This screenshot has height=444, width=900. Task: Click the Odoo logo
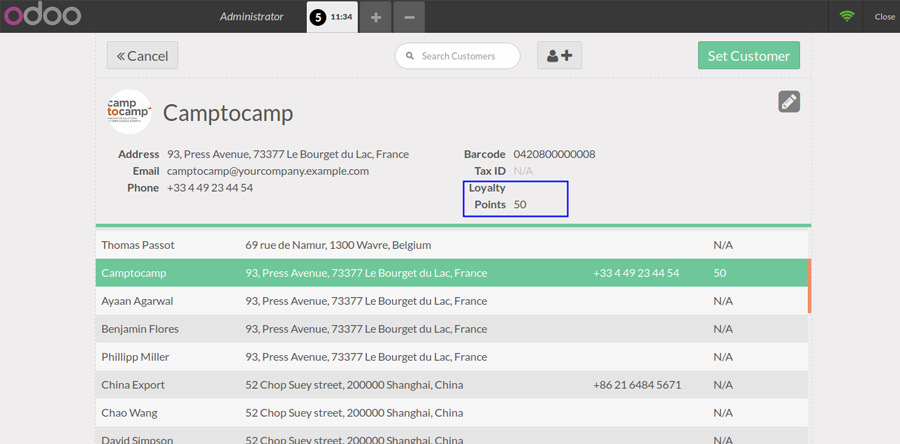coord(42,15)
